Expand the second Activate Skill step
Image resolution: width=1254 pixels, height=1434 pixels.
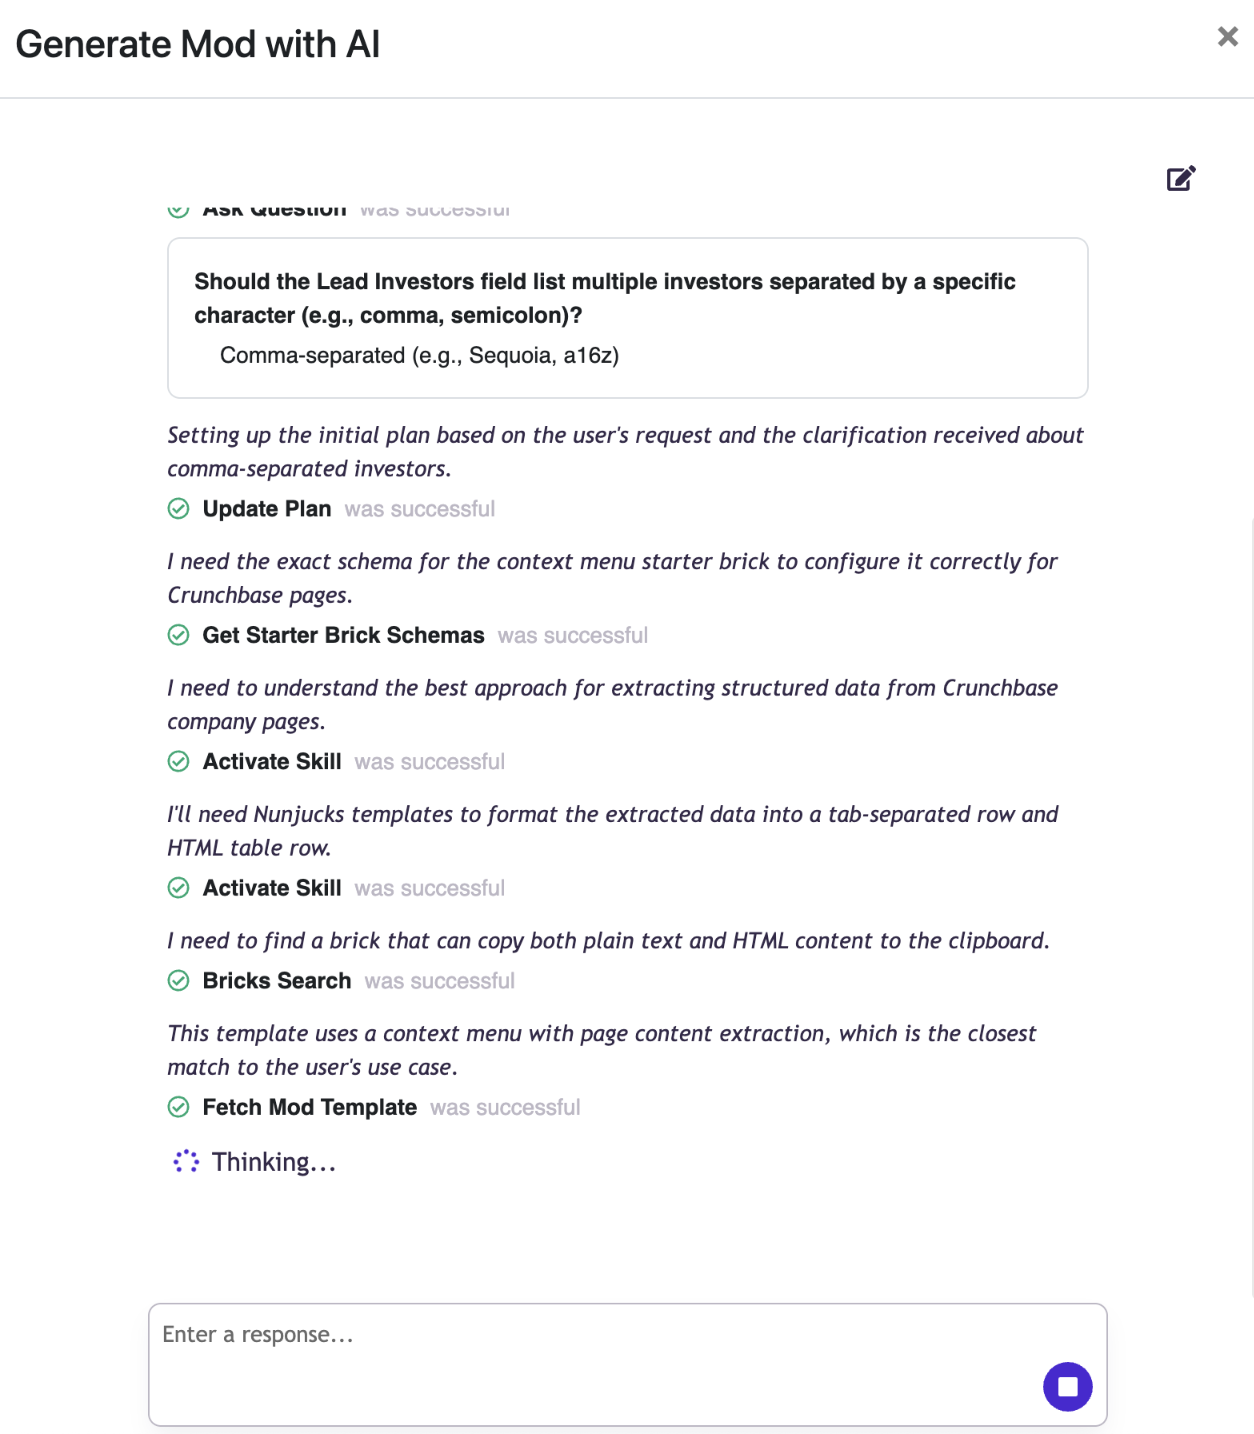tap(272, 888)
